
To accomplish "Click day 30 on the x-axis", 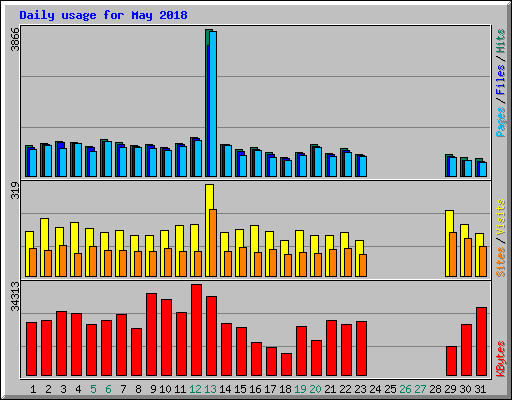I will [465, 389].
